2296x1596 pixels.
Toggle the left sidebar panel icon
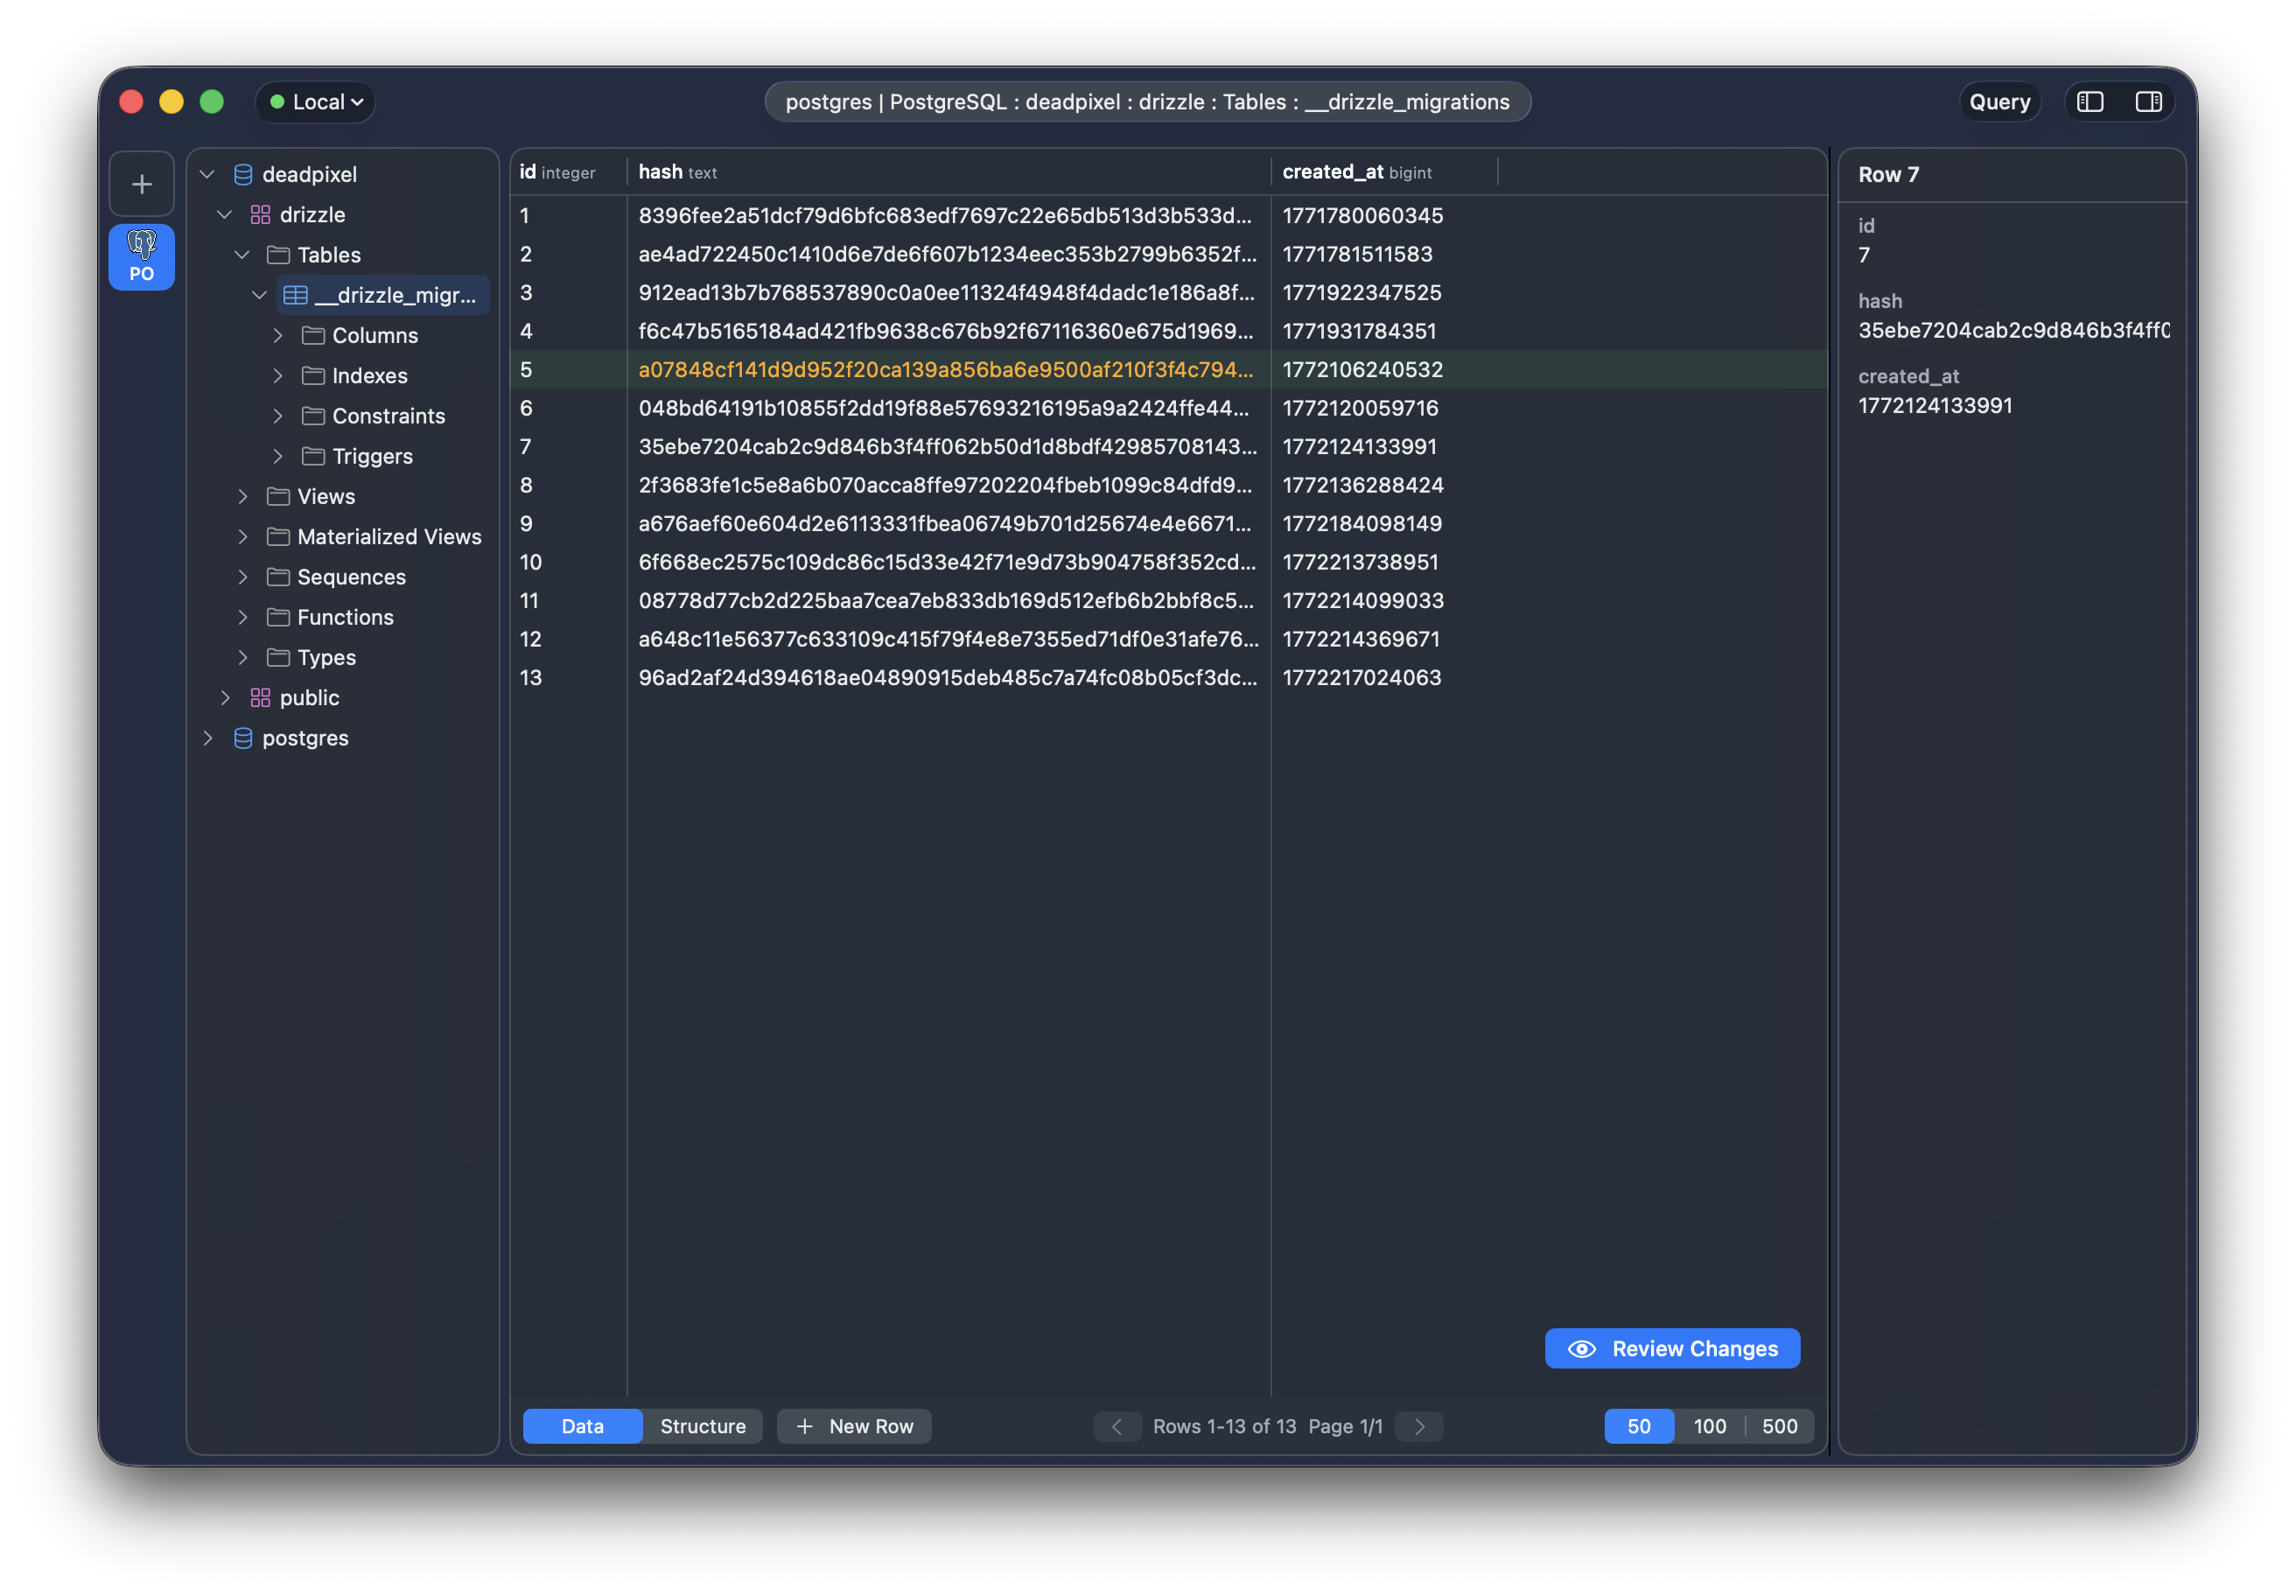click(x=2090, y=102)
